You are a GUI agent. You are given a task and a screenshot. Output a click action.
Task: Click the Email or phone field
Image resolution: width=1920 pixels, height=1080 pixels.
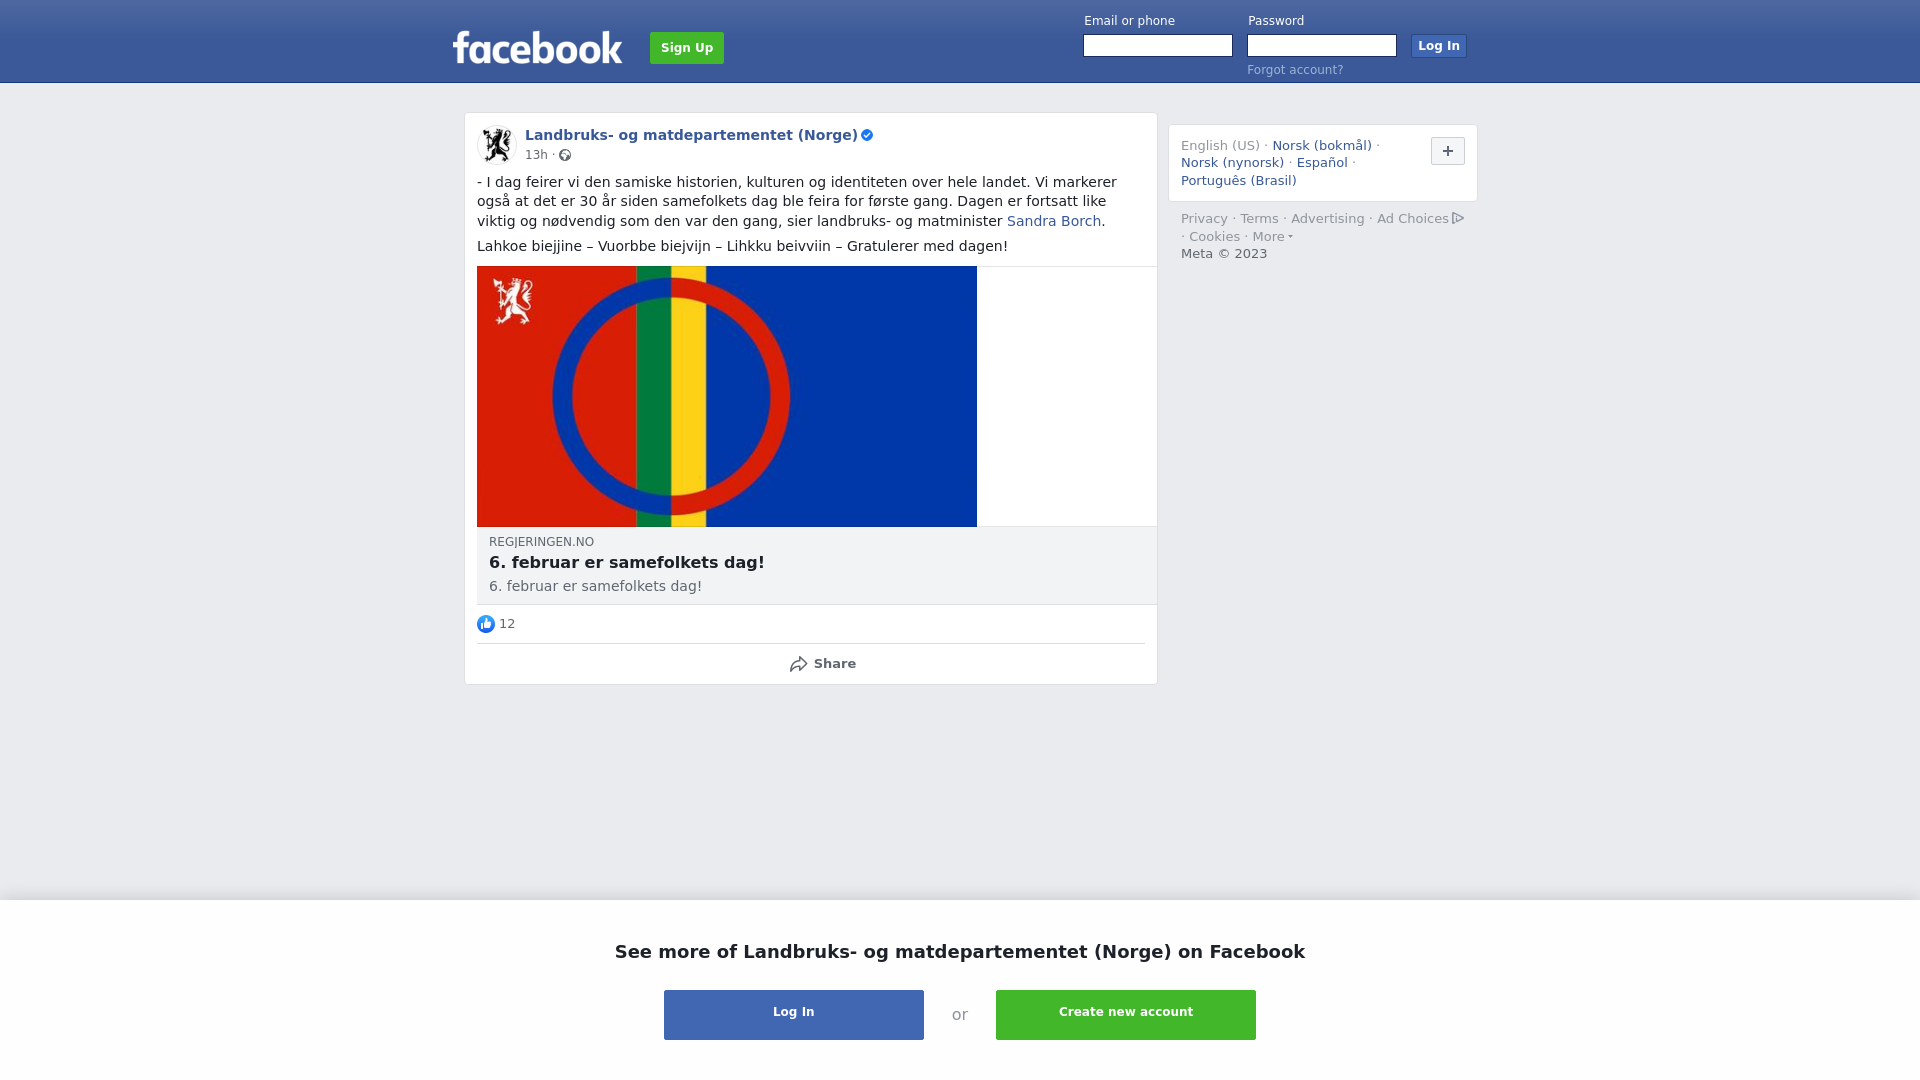point(1158,46)
